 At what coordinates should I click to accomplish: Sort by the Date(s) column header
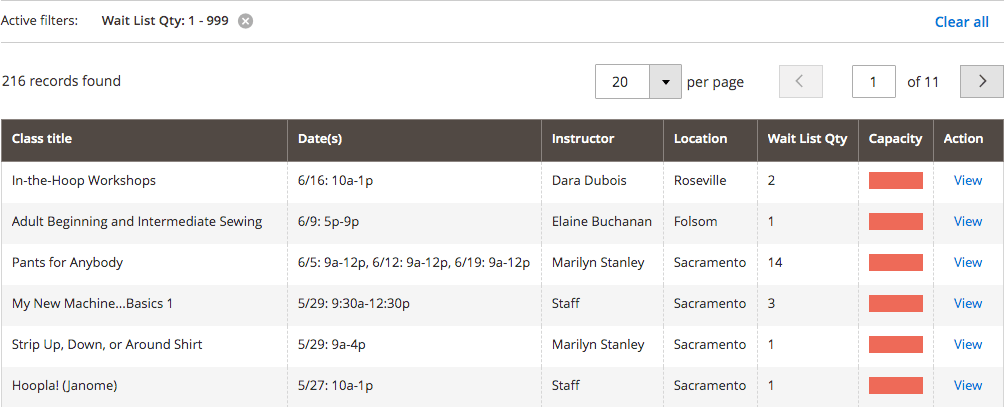pos(320,139)
